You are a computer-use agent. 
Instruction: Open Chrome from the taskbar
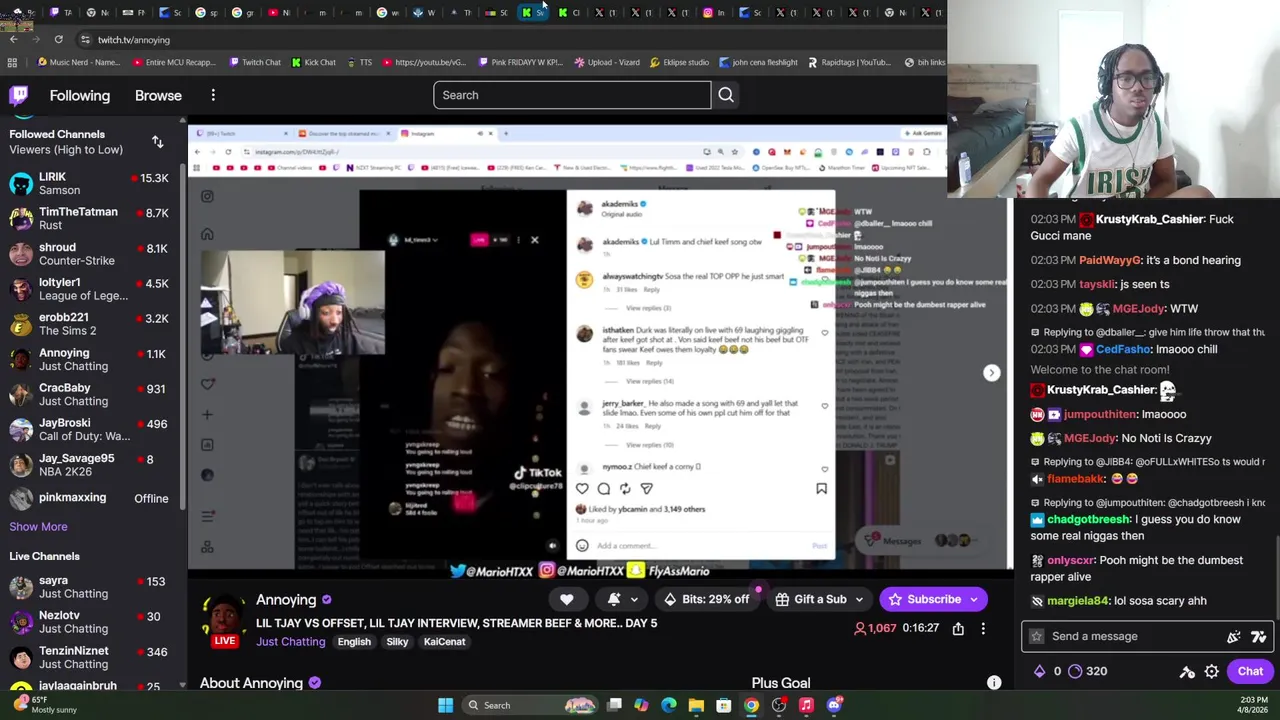(751, 705)
